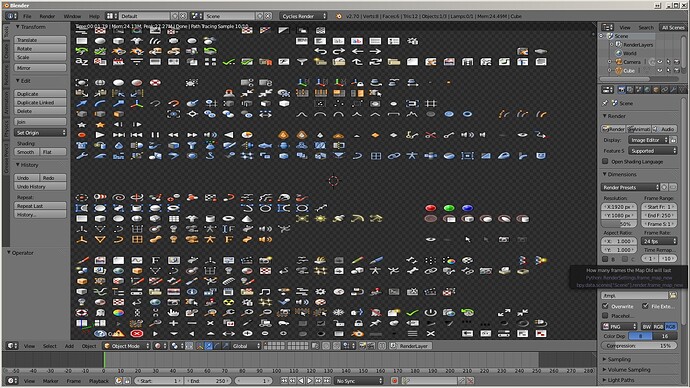Click the Duplicate Linked button
The image size is (690, 388).
click(x=40, y=102)
